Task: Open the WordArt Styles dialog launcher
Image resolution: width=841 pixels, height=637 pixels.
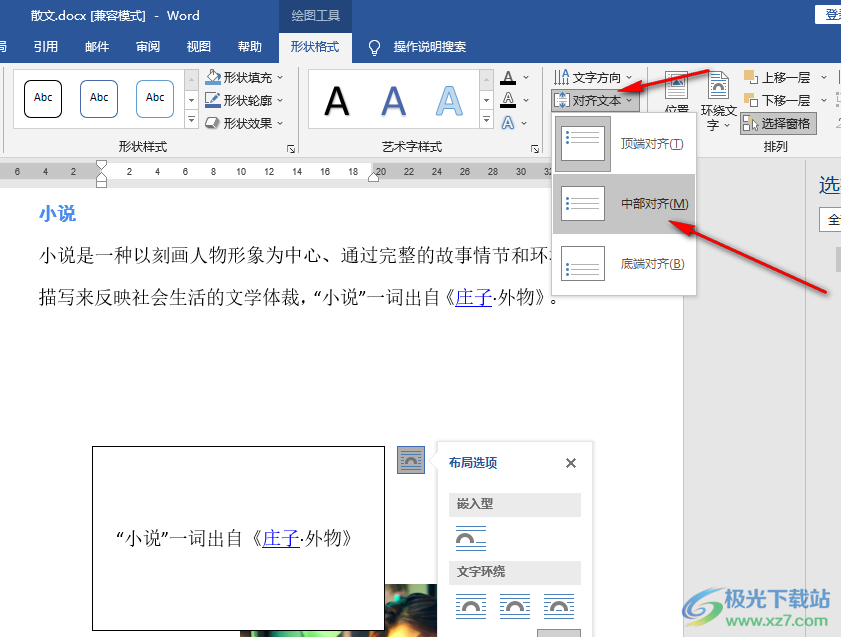Action: [x=535, y=149]
